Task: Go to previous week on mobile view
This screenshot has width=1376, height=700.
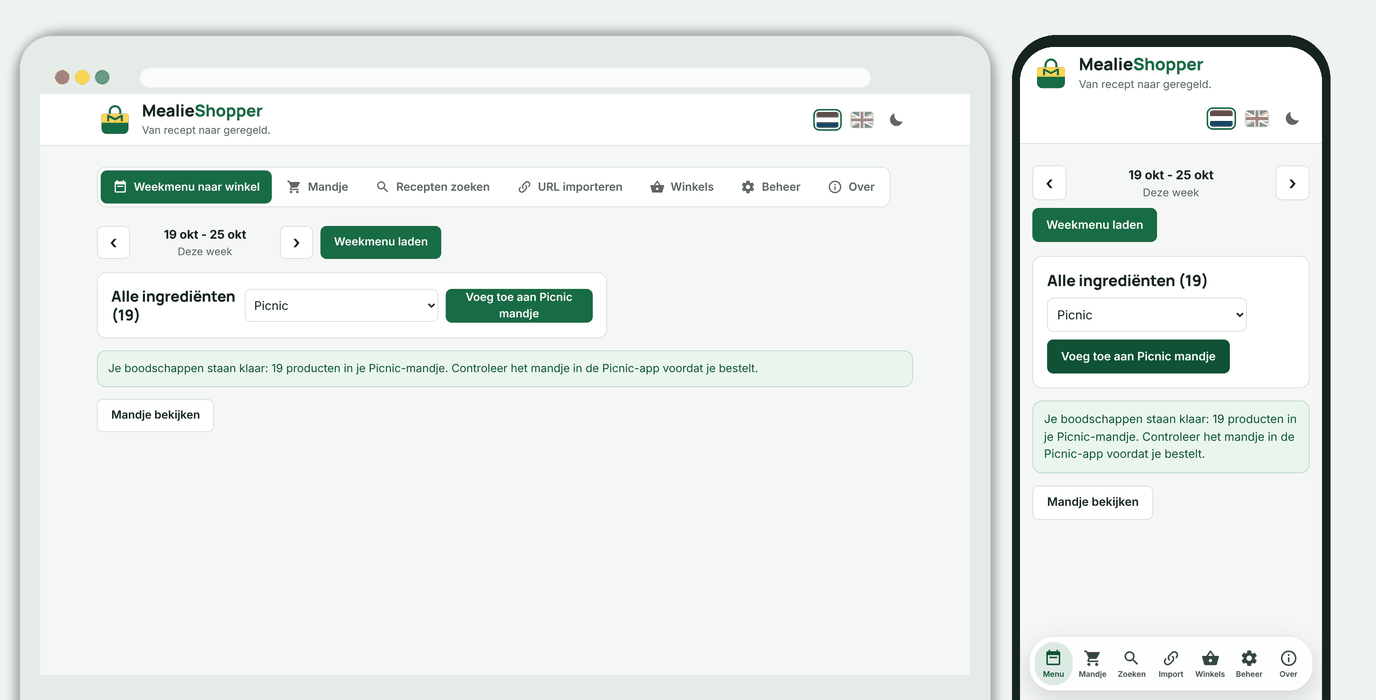Action: click(x=1049, y=183)
